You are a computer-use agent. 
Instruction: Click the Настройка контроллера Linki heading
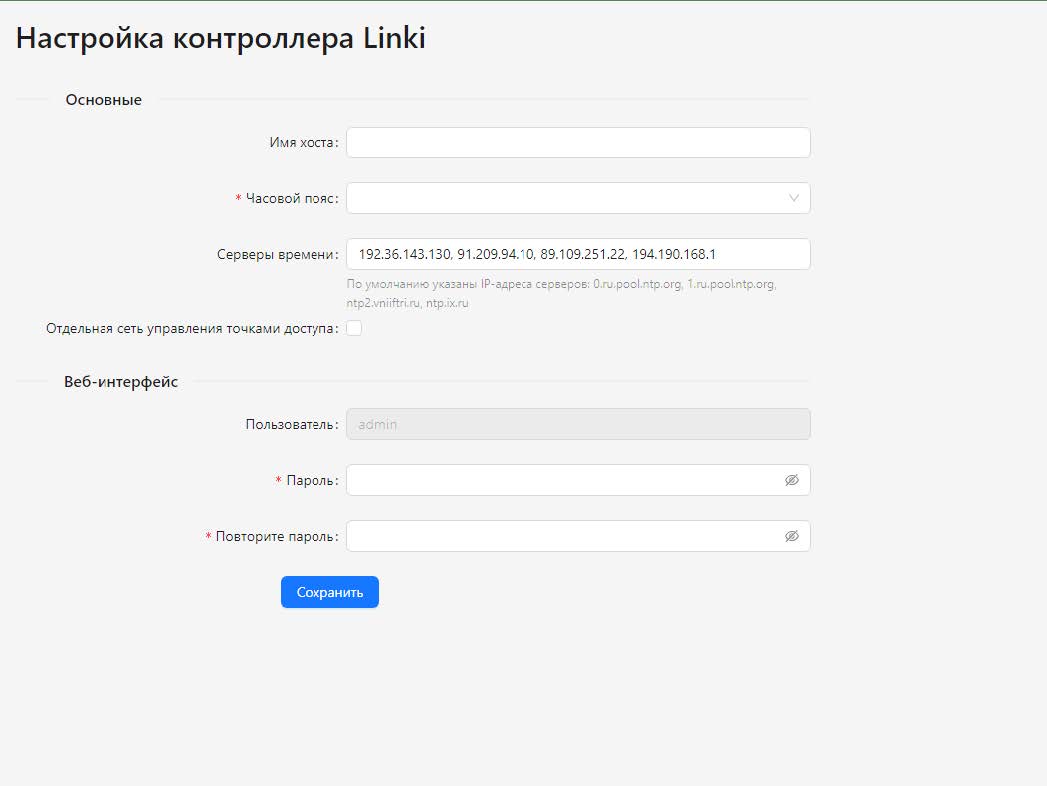pos(221,38)
